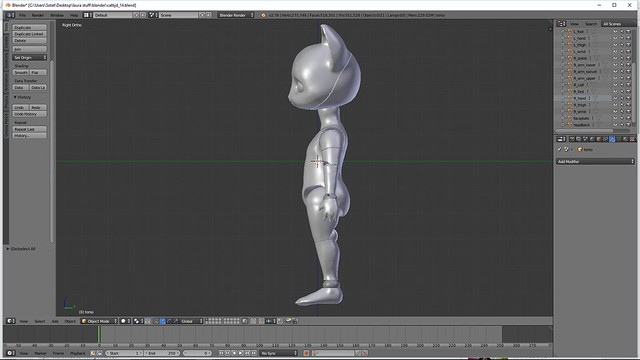Open the No Sync dropdown
640x360 pixels.
pyautogui.click(x=279, y=353)
